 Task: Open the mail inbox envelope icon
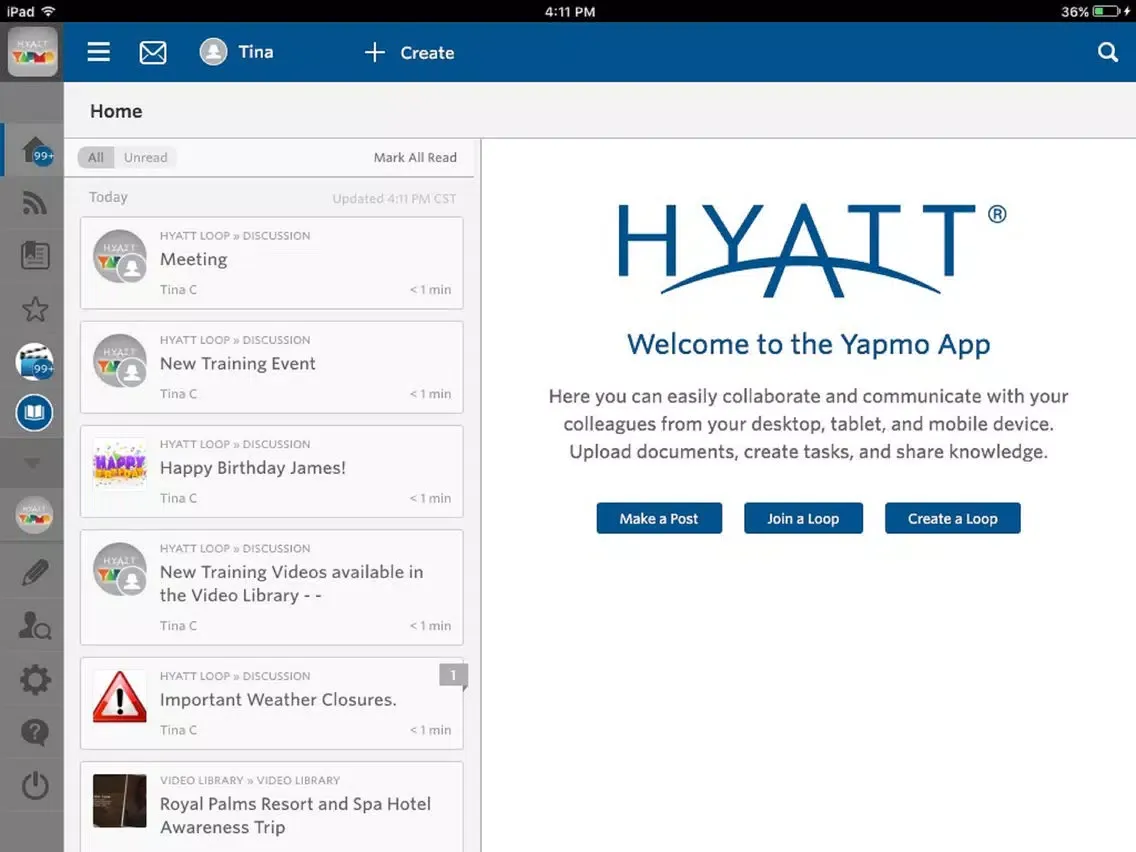(153, 52)
